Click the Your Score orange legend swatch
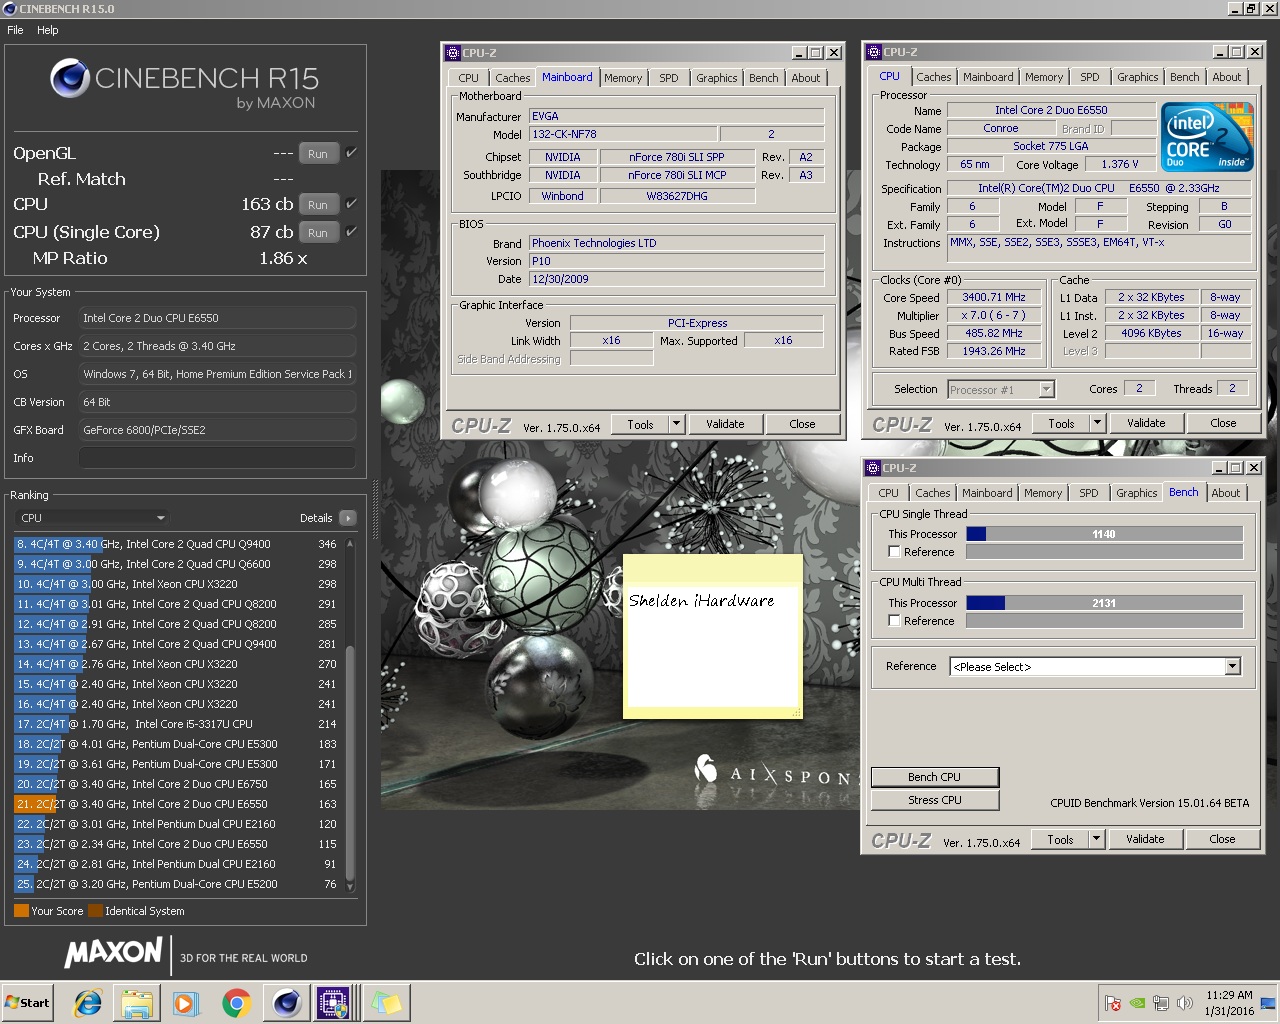The height and width of the screenshot is (1024, 1280). coord(21,911)
